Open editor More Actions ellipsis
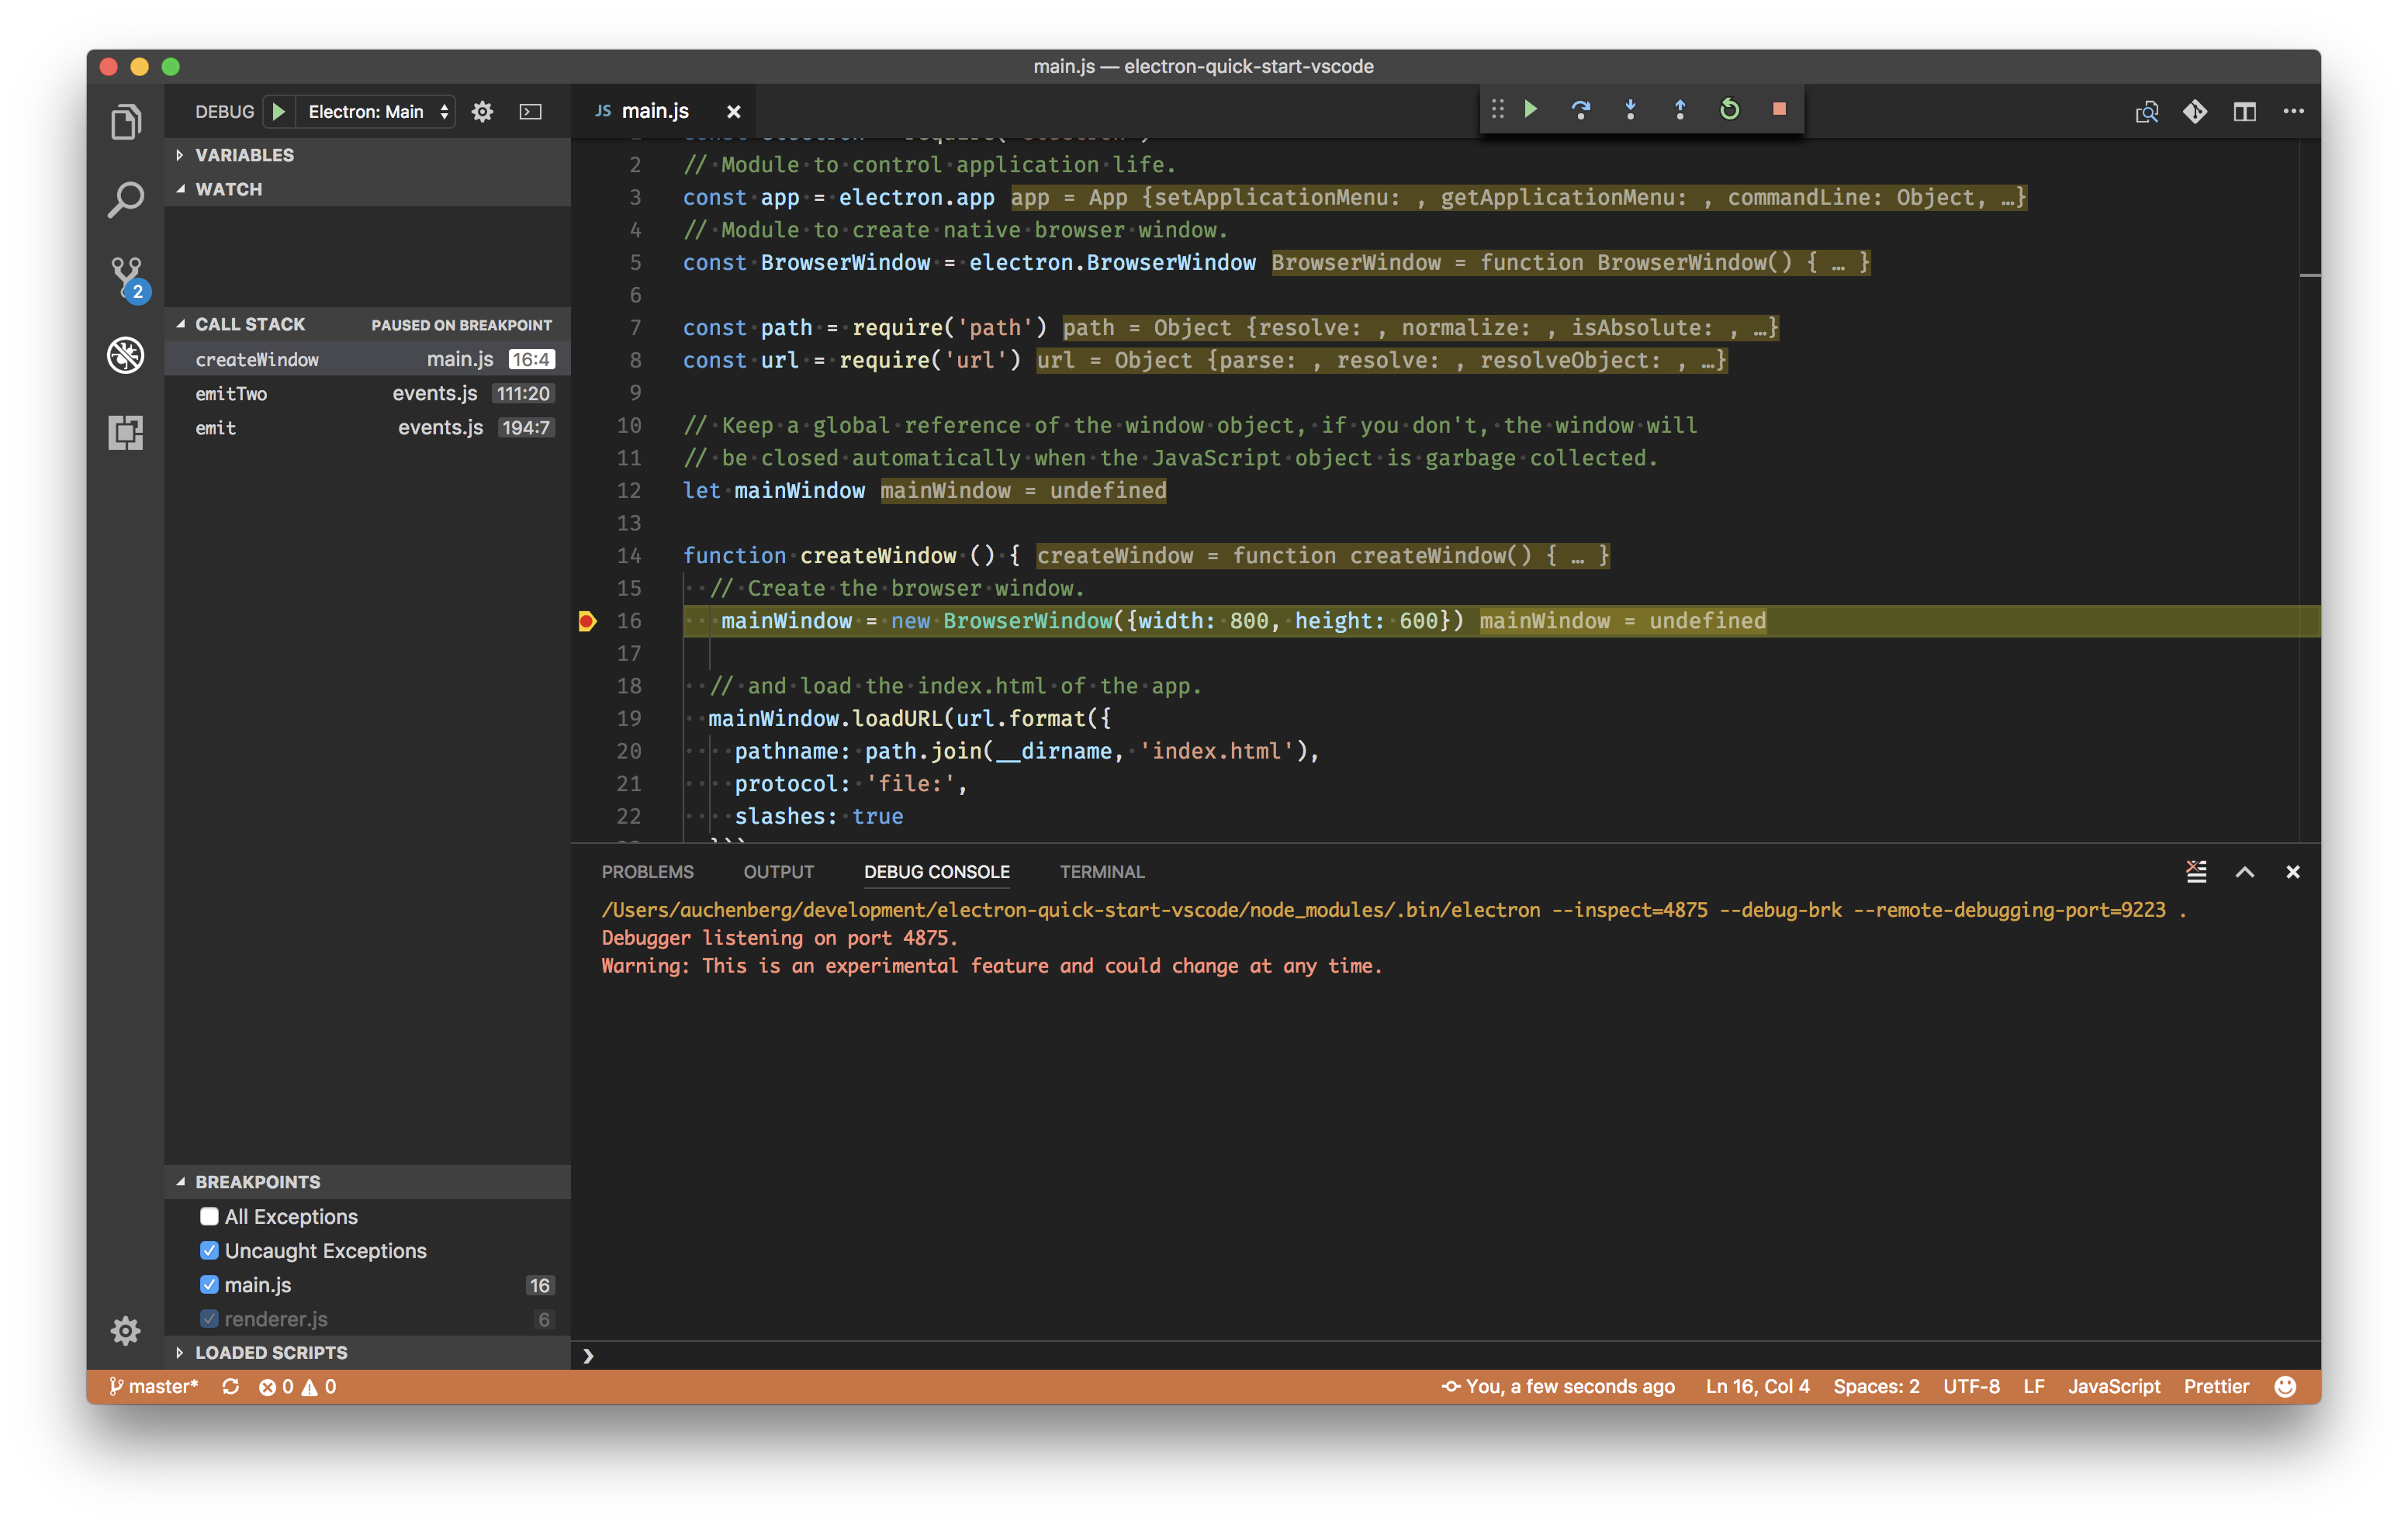2408x1528 pixels. pyautogui.click(x=2294, y=111)
